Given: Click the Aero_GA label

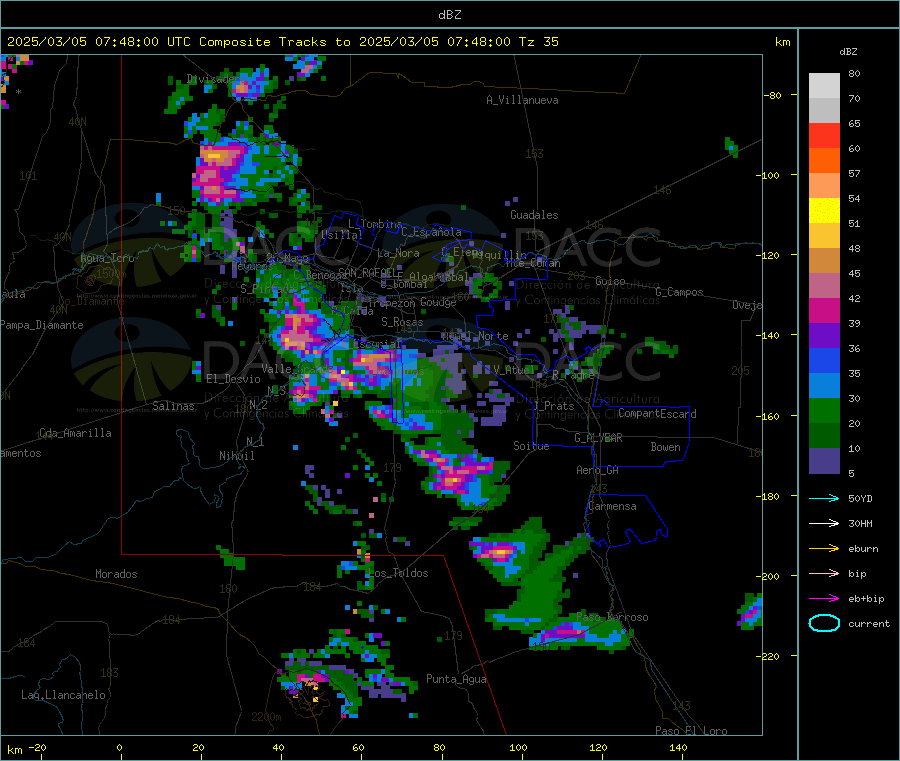Looking at the screenshot, I should pyautogui.click(x=597, y=470).
